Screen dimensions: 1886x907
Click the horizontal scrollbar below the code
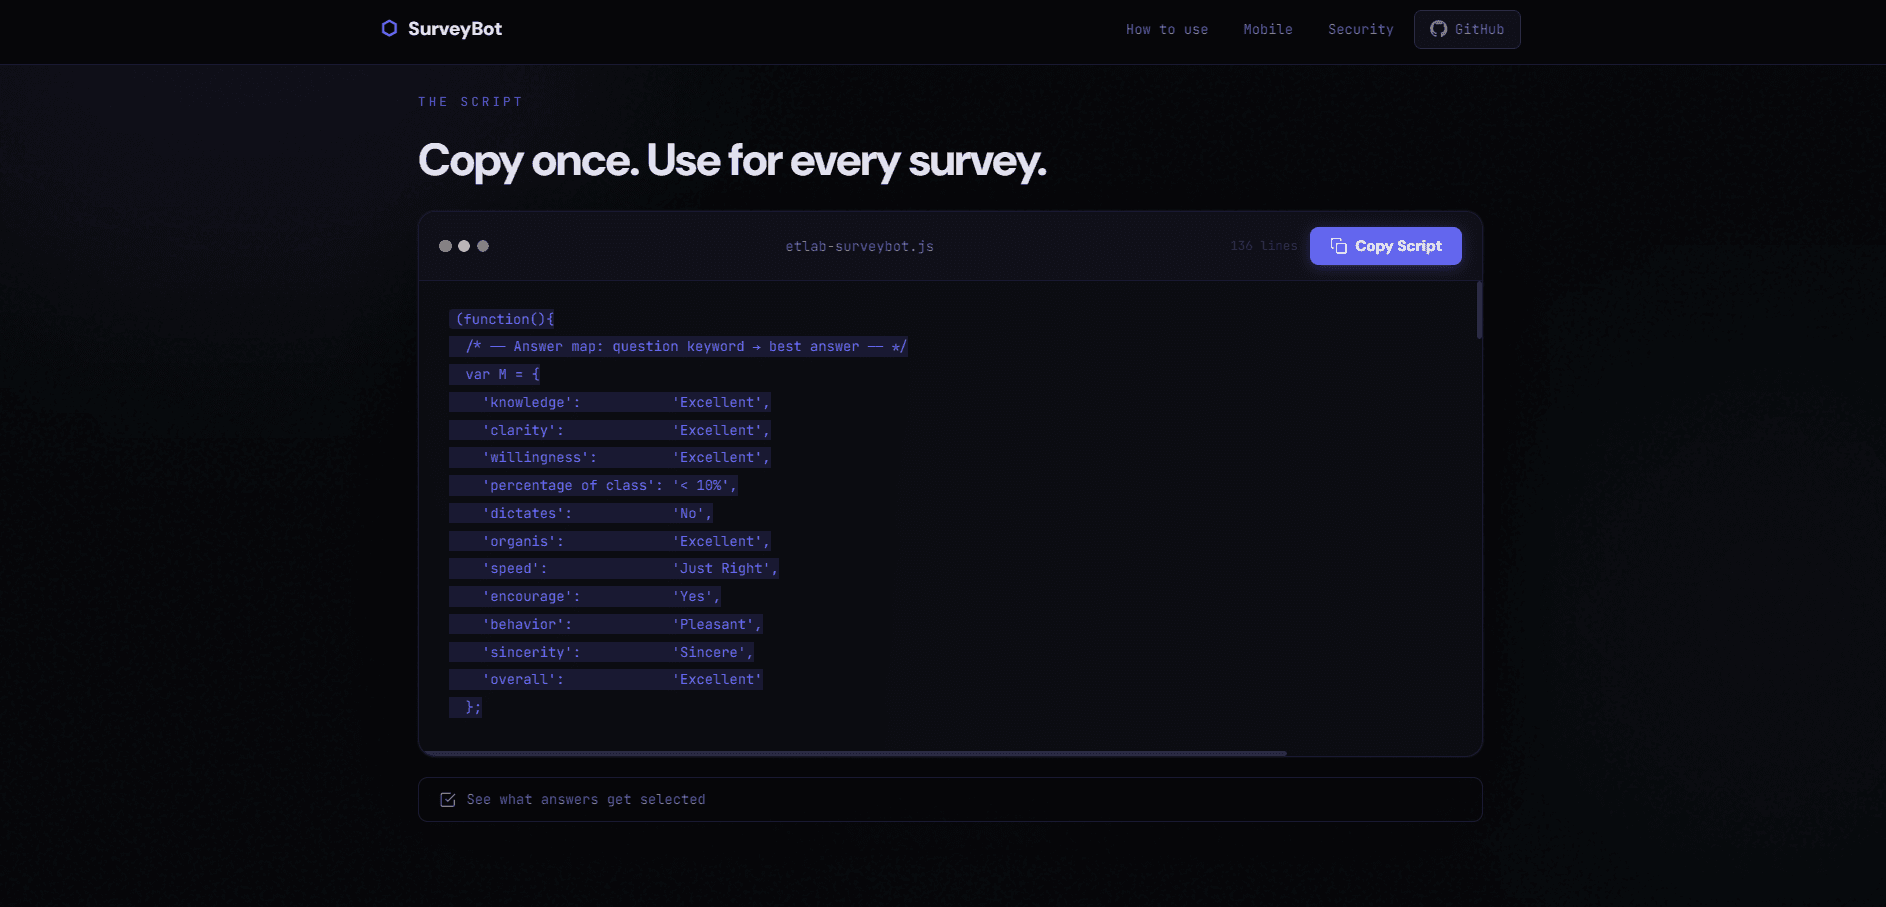(855, 753)
